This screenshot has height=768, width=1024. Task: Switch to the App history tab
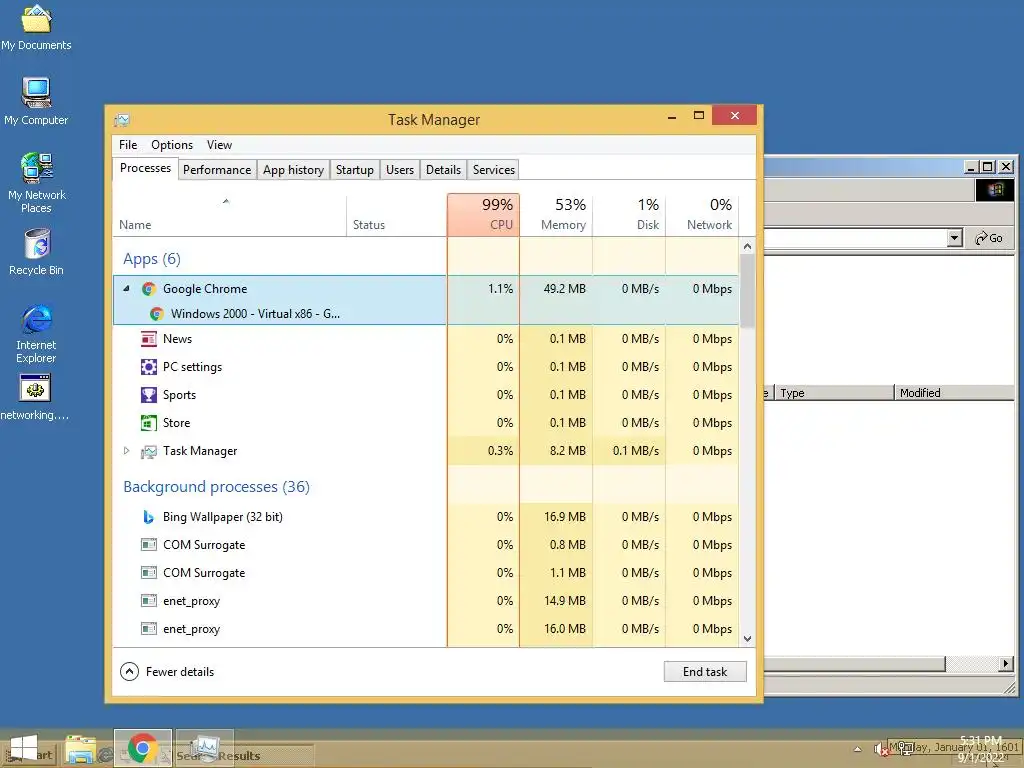pyautogui.click(x=293, y=170)
